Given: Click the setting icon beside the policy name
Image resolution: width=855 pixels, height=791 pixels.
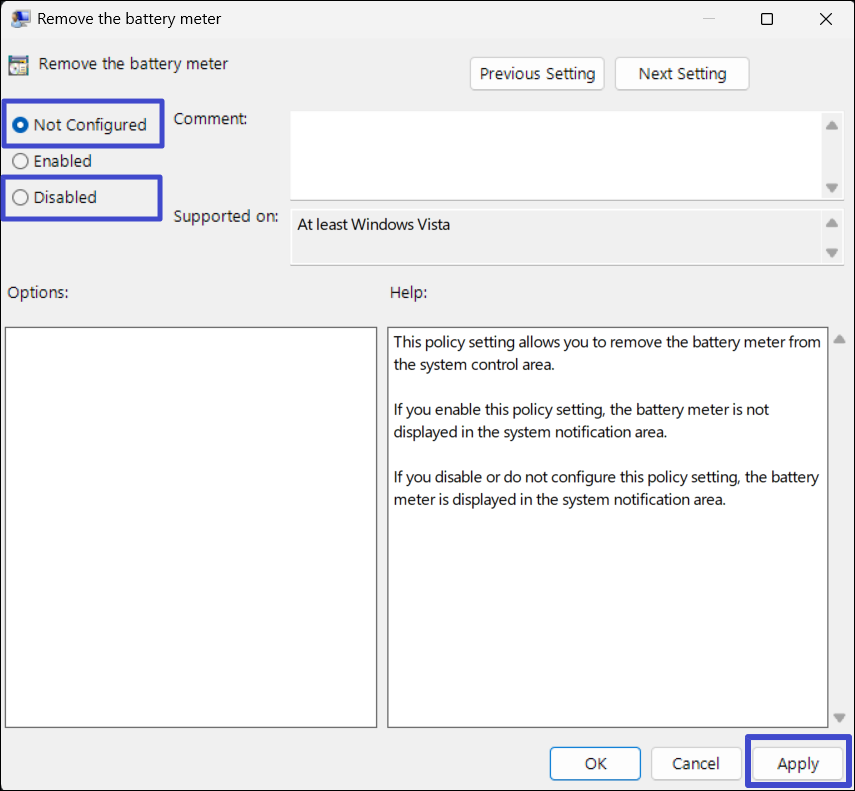Looking at the screenshot, I should pos(18,65).
